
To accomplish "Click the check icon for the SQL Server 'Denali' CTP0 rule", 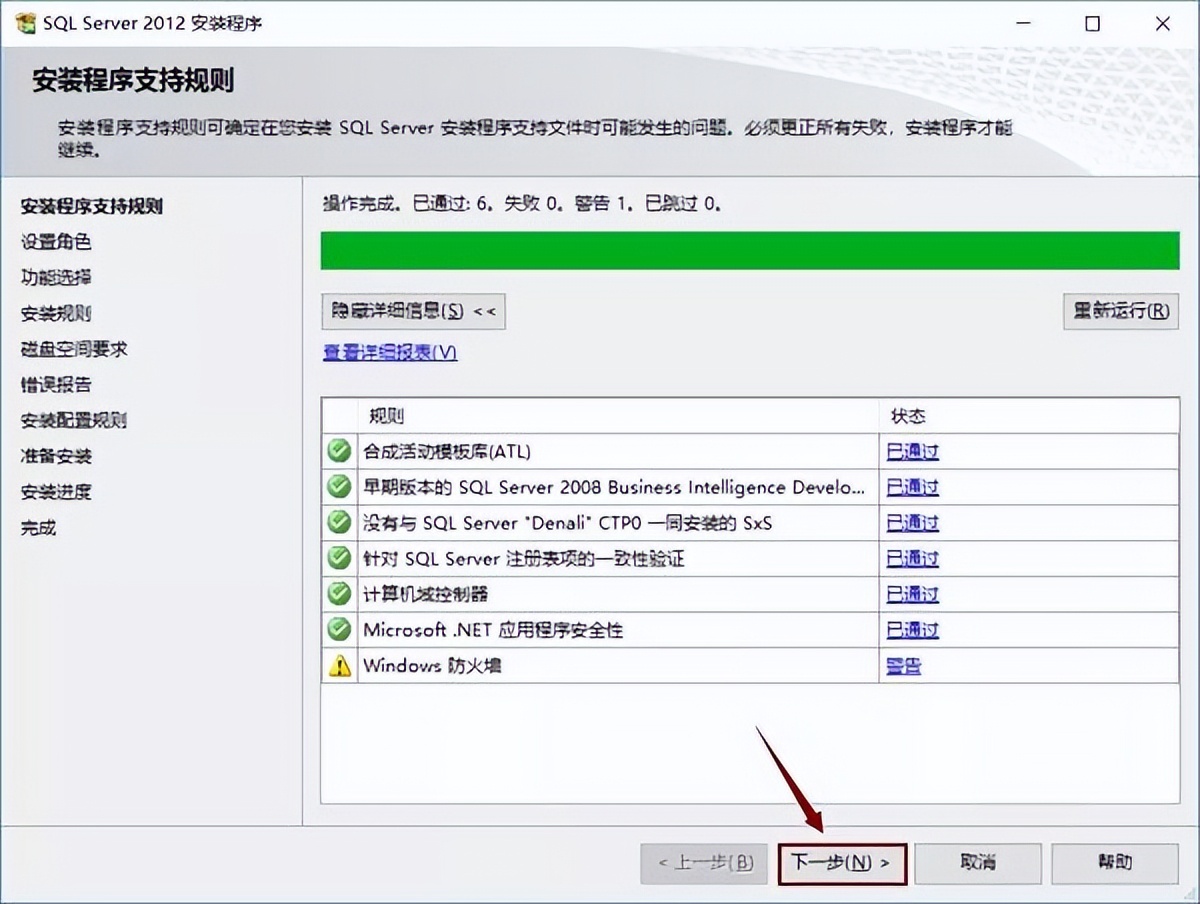I will click(x=338, y=522).
